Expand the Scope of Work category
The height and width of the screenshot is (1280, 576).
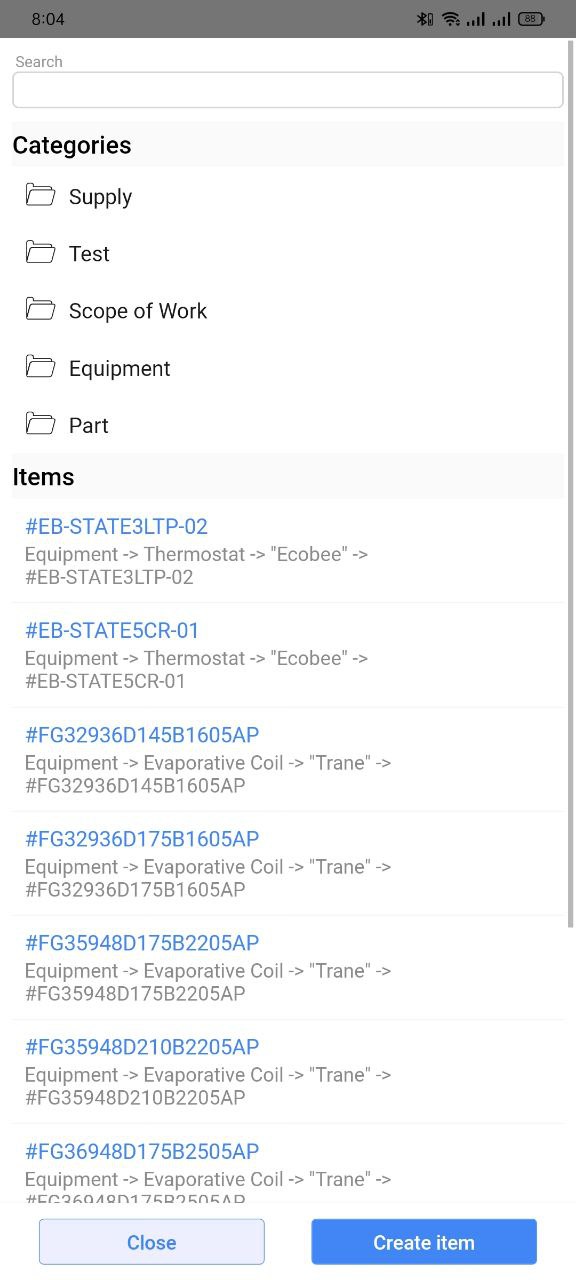(x=138, y=311)
